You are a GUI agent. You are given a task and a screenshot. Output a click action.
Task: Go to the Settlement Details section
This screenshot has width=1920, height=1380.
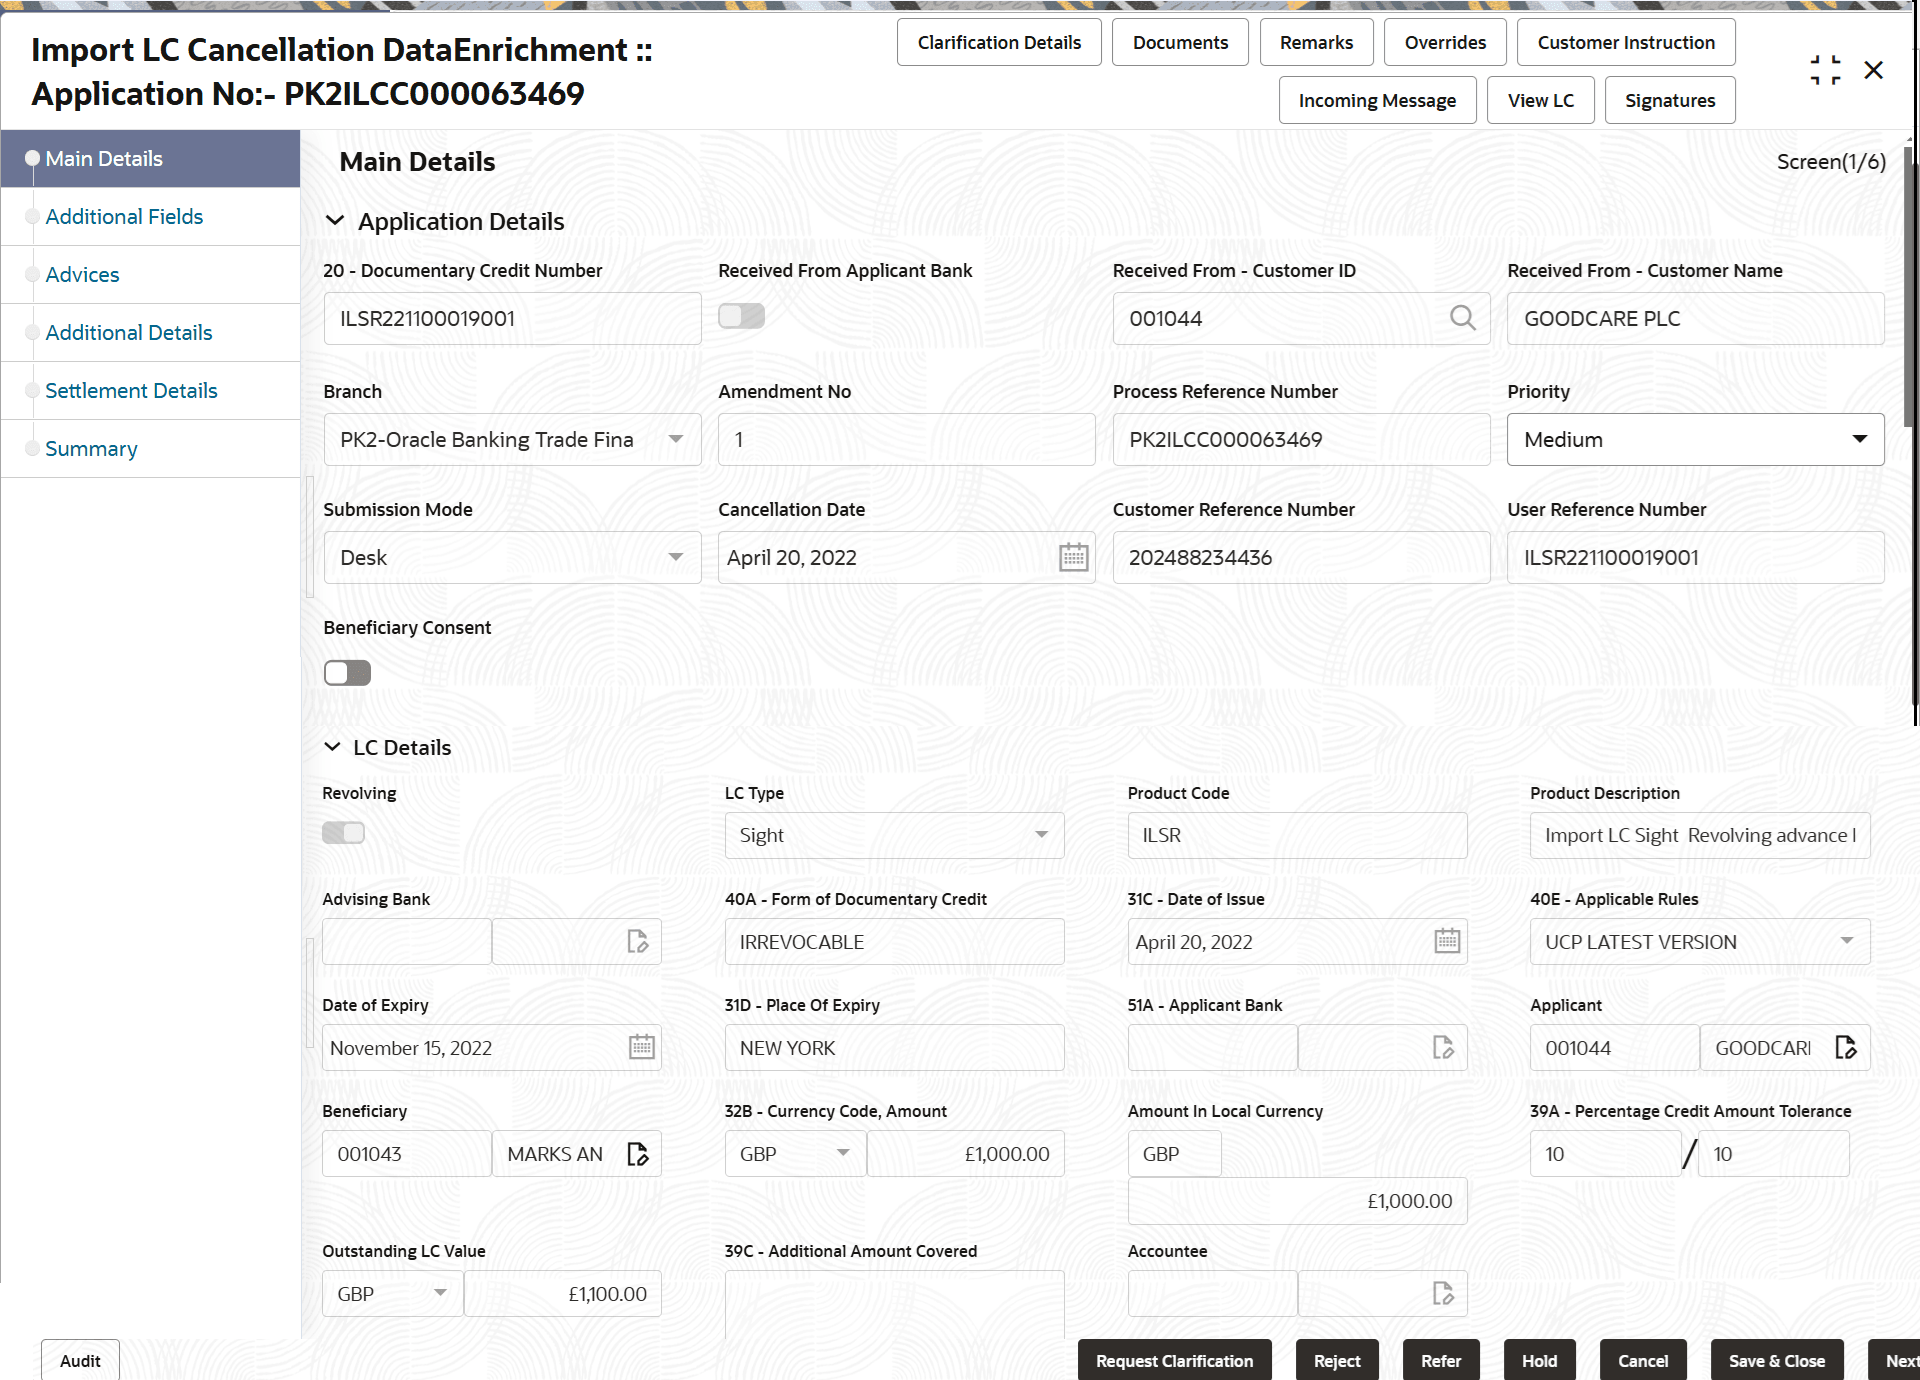(131, 390)
